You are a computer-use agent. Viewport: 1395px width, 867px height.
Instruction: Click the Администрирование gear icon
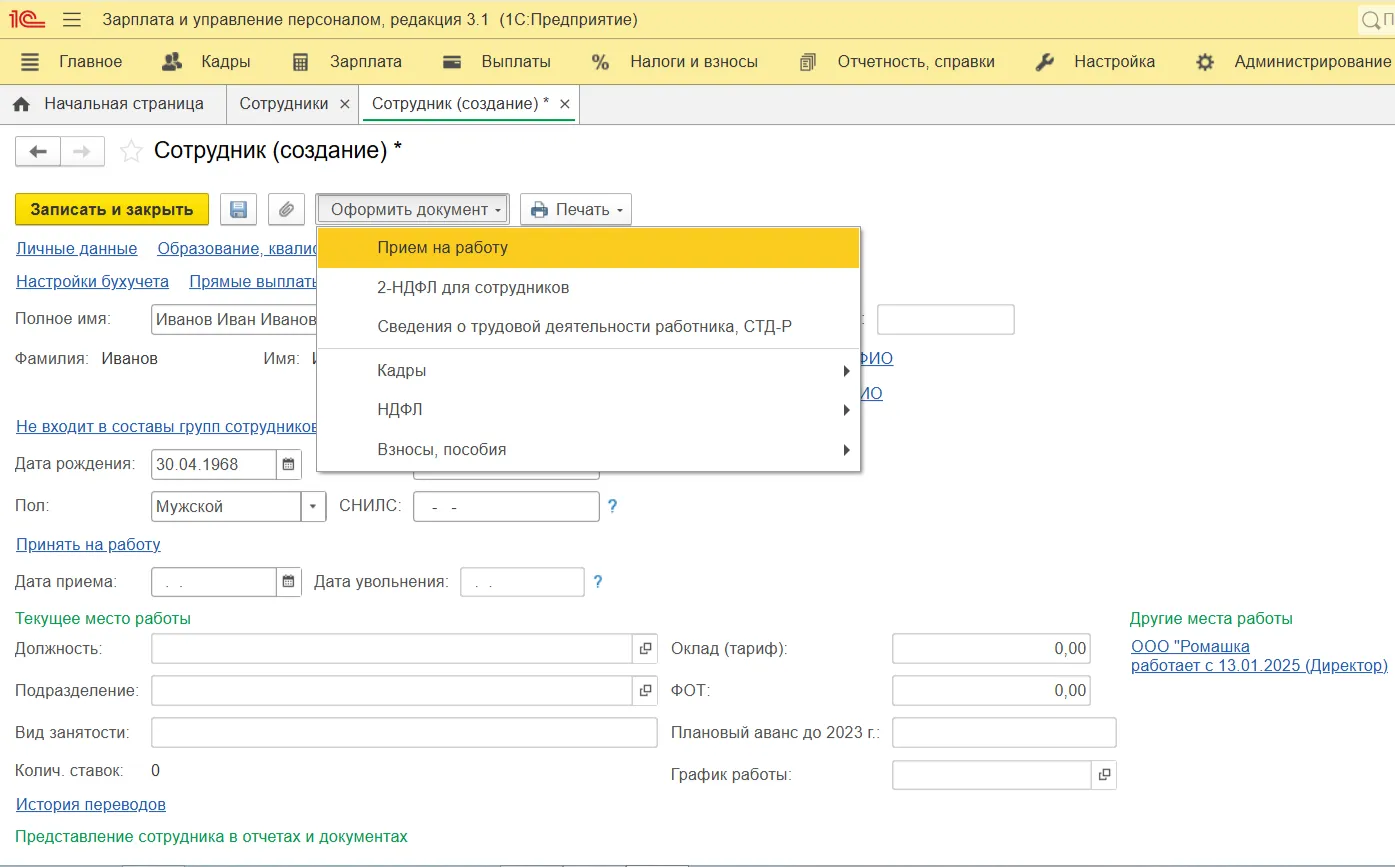(x=1205, y=62)
